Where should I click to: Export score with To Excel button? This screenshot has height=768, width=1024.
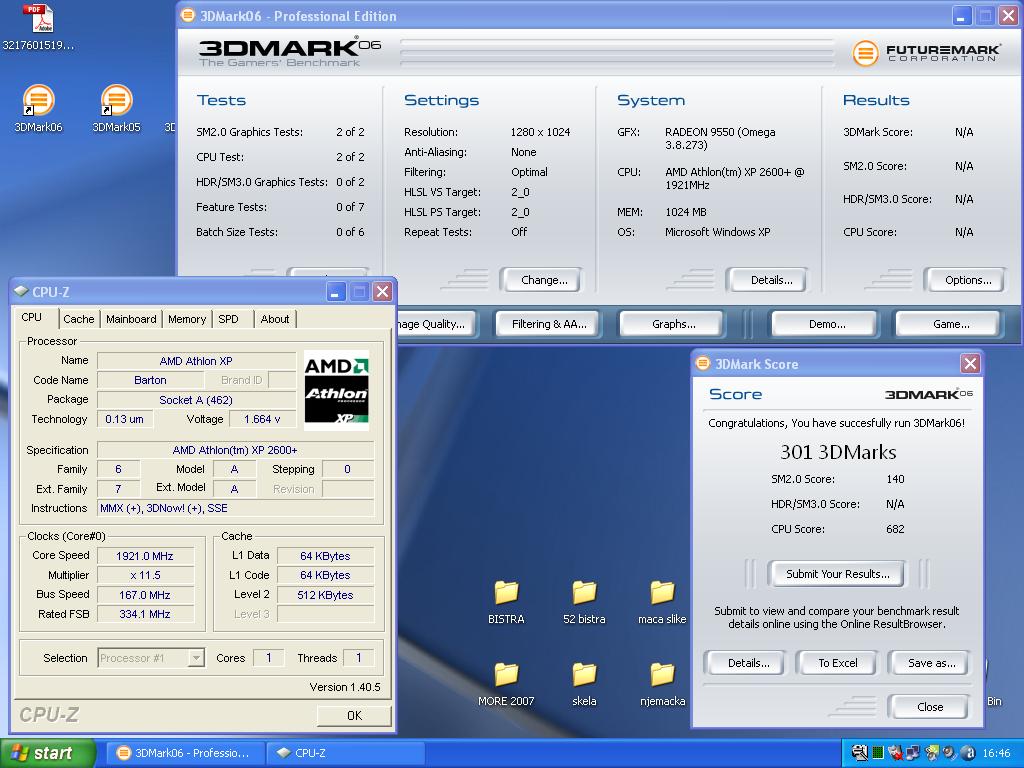[x=837, y=663]
